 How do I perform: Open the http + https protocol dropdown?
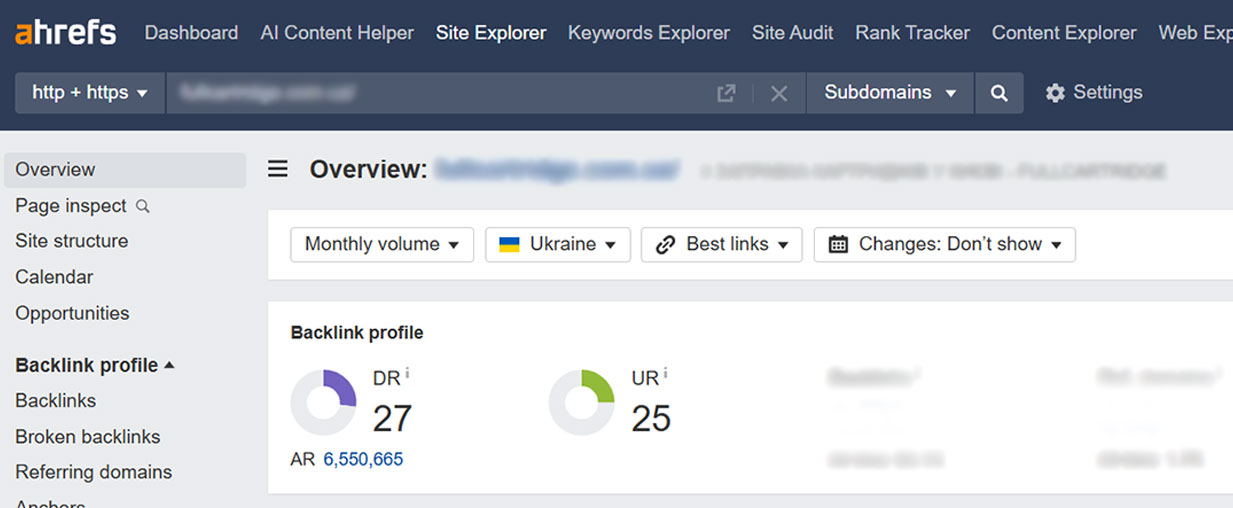click(90, 93)
